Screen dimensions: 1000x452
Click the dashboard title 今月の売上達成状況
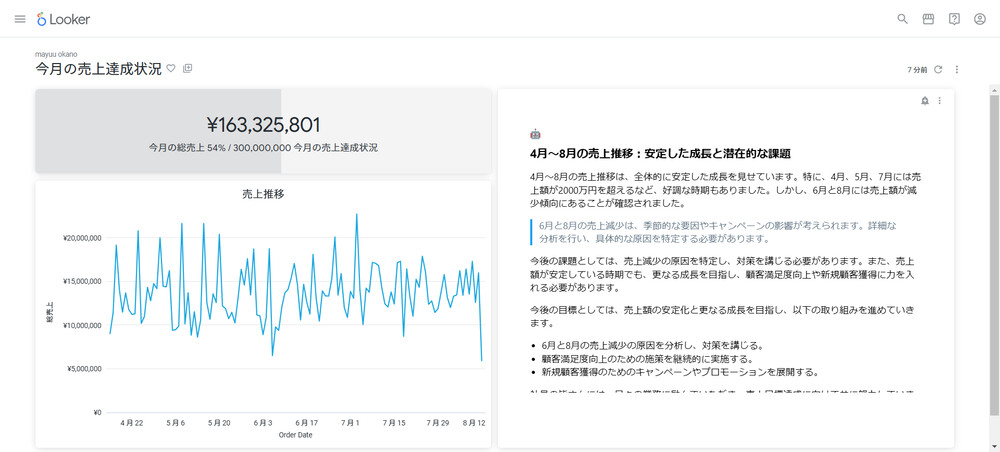click(x=98, y=69)
